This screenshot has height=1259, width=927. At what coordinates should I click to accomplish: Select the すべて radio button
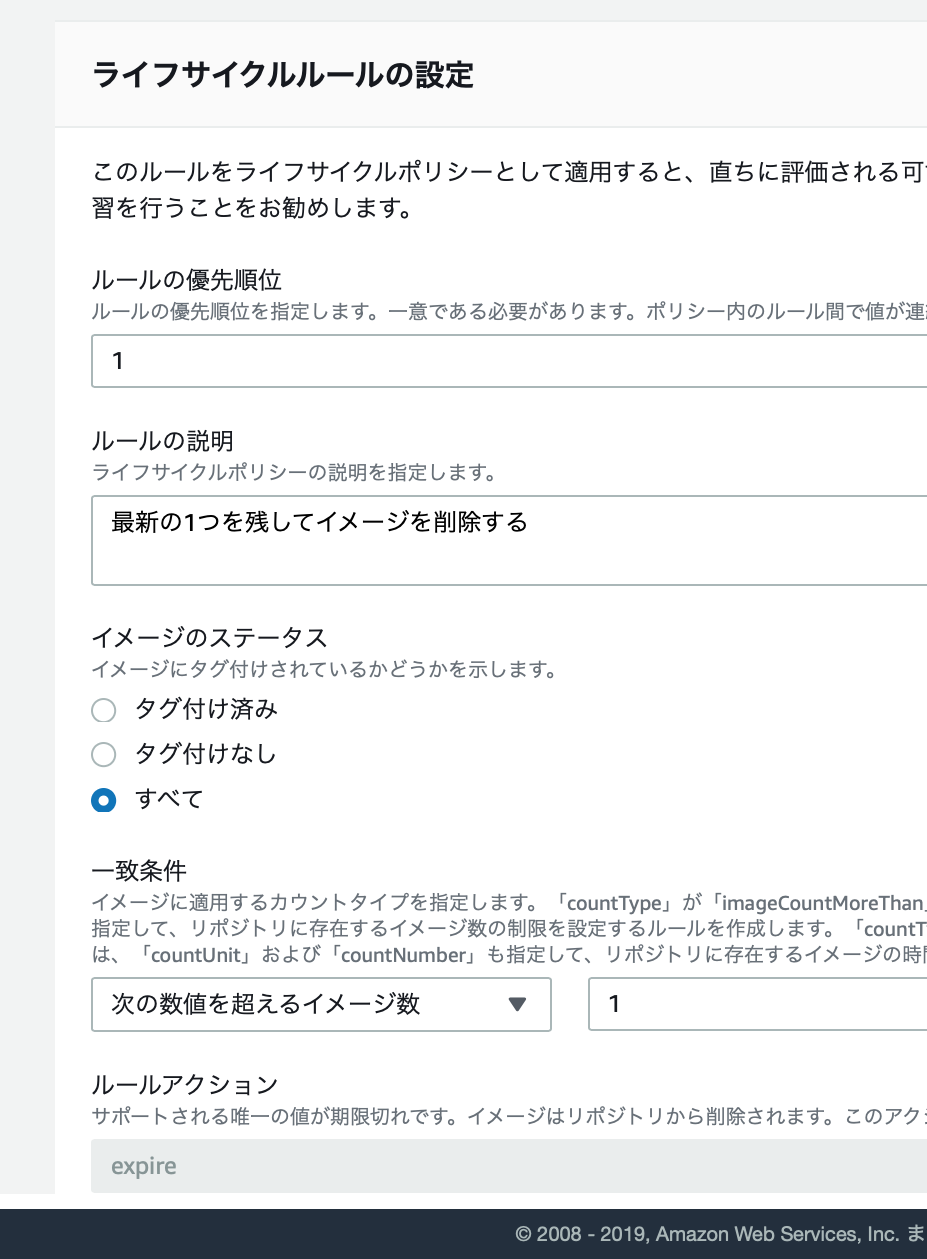point(103,800)
